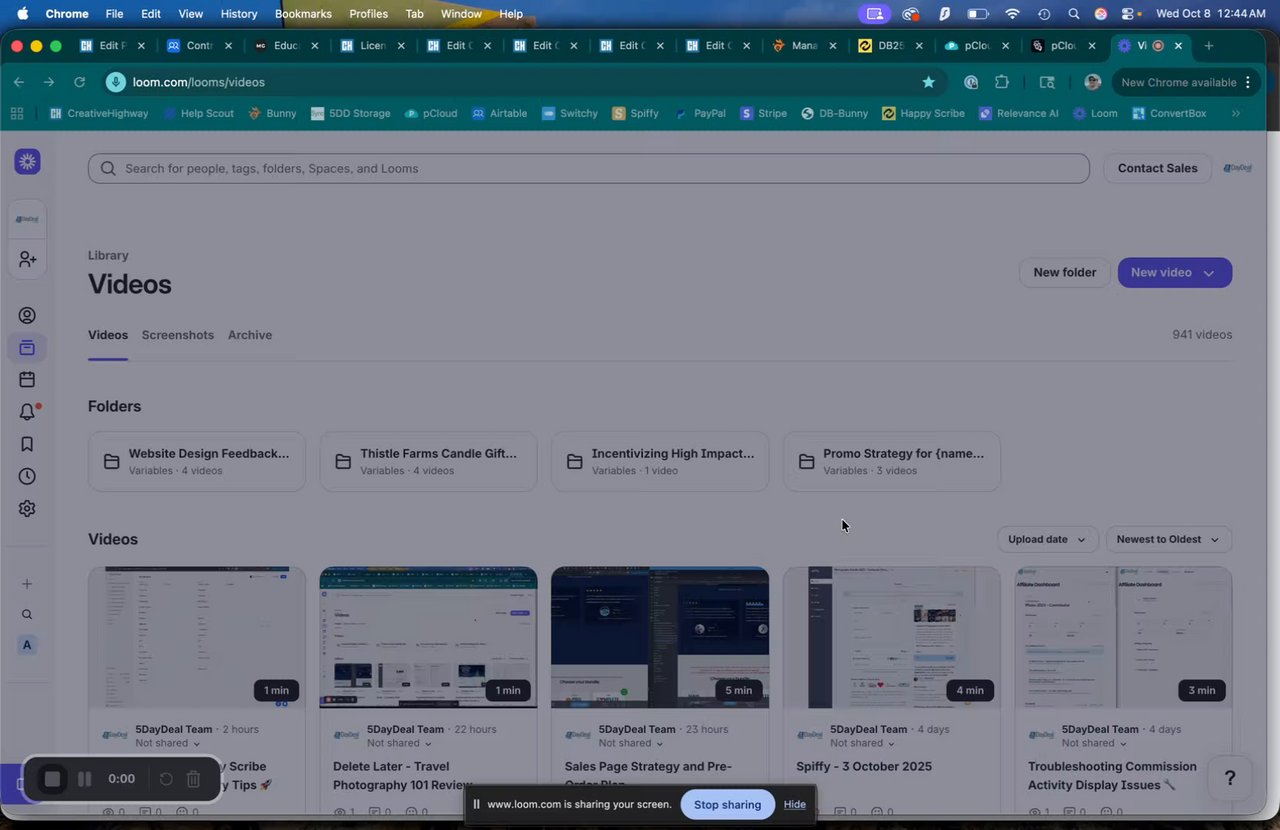Screen dimensions: 1280x830
Task: Open the Newest to Oldest dropdown
Action: click(1168, 539)
